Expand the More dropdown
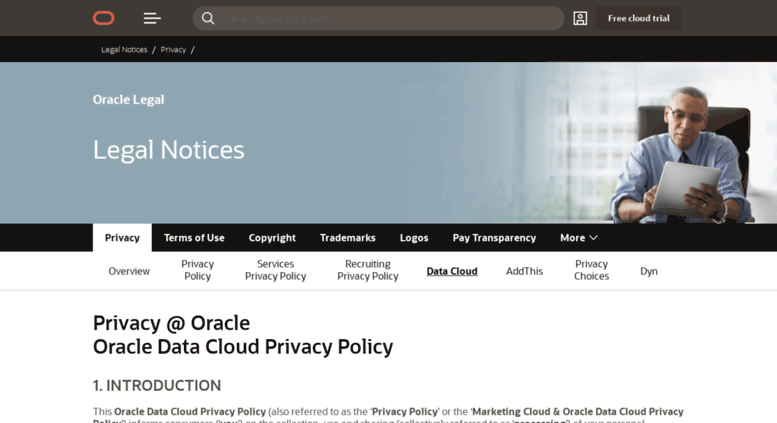 (579, 238)
